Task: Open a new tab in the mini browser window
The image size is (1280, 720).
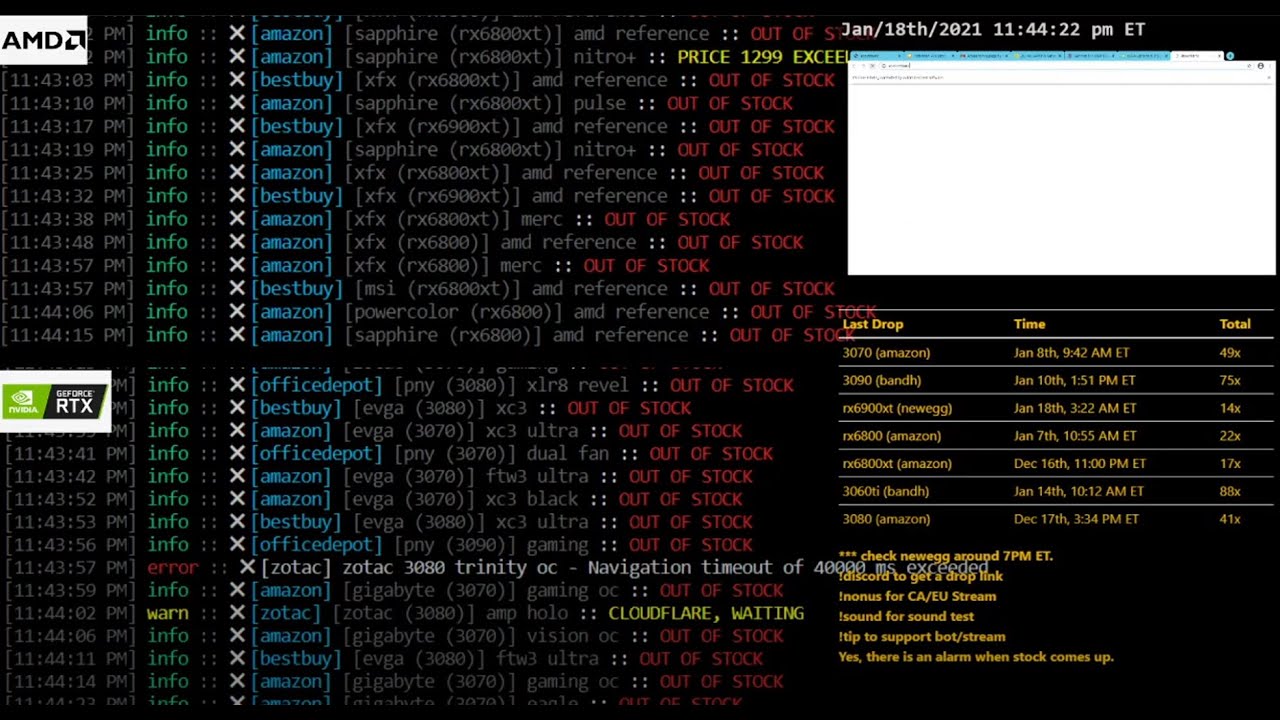Action: 1230,56
